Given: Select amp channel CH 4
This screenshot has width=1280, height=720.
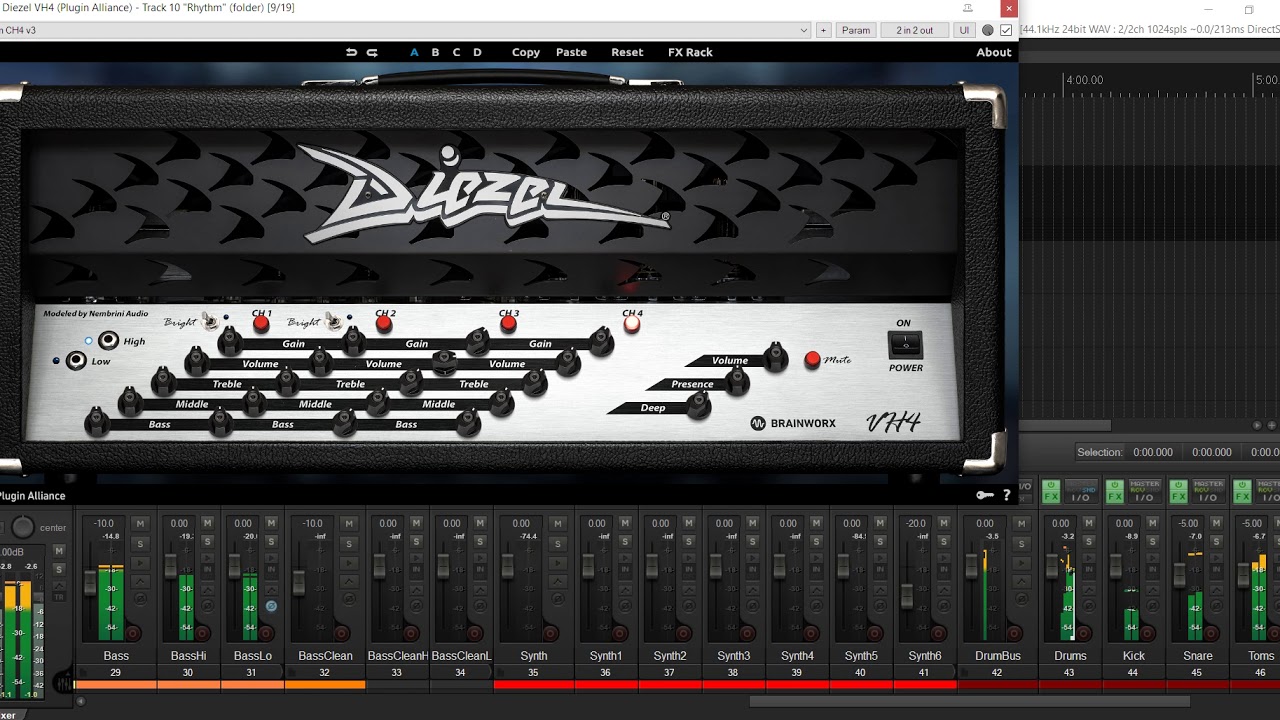Looking at the screenshot, I should point(632,324).
